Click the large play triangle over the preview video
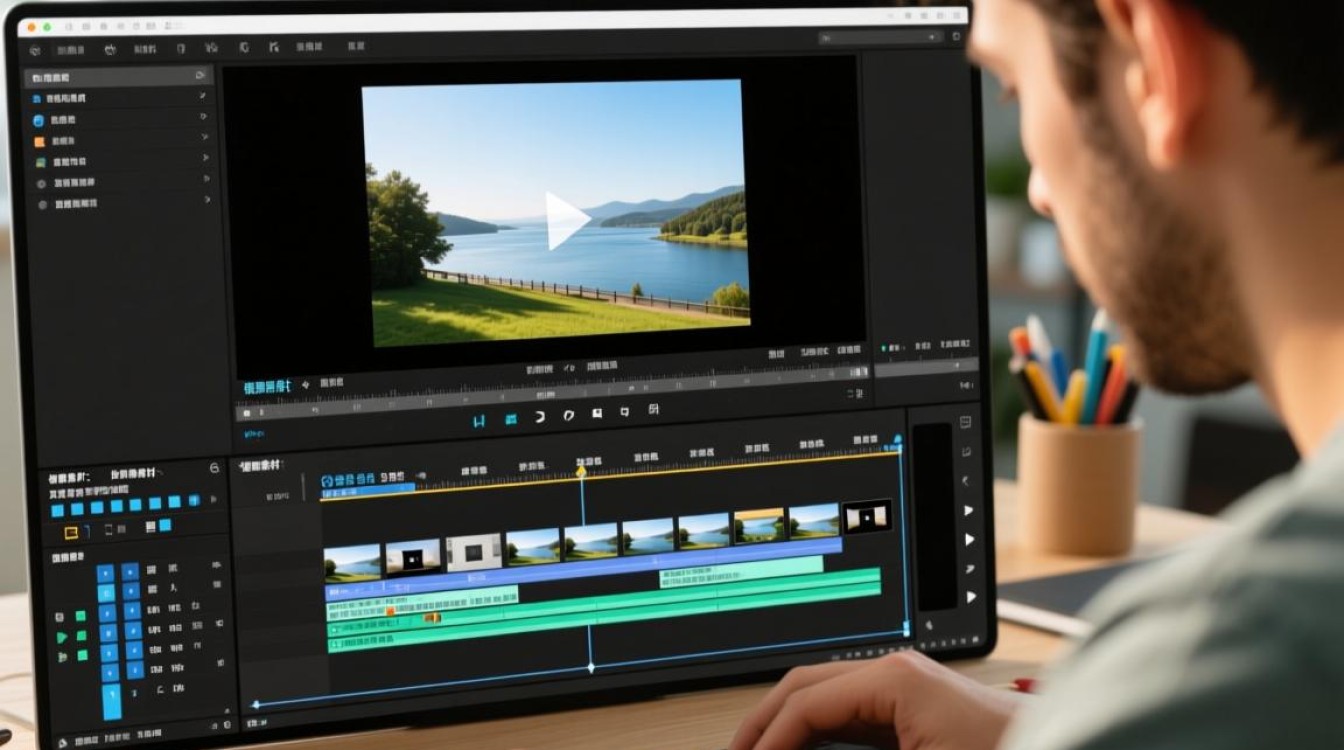 click(x=566, y=221)
